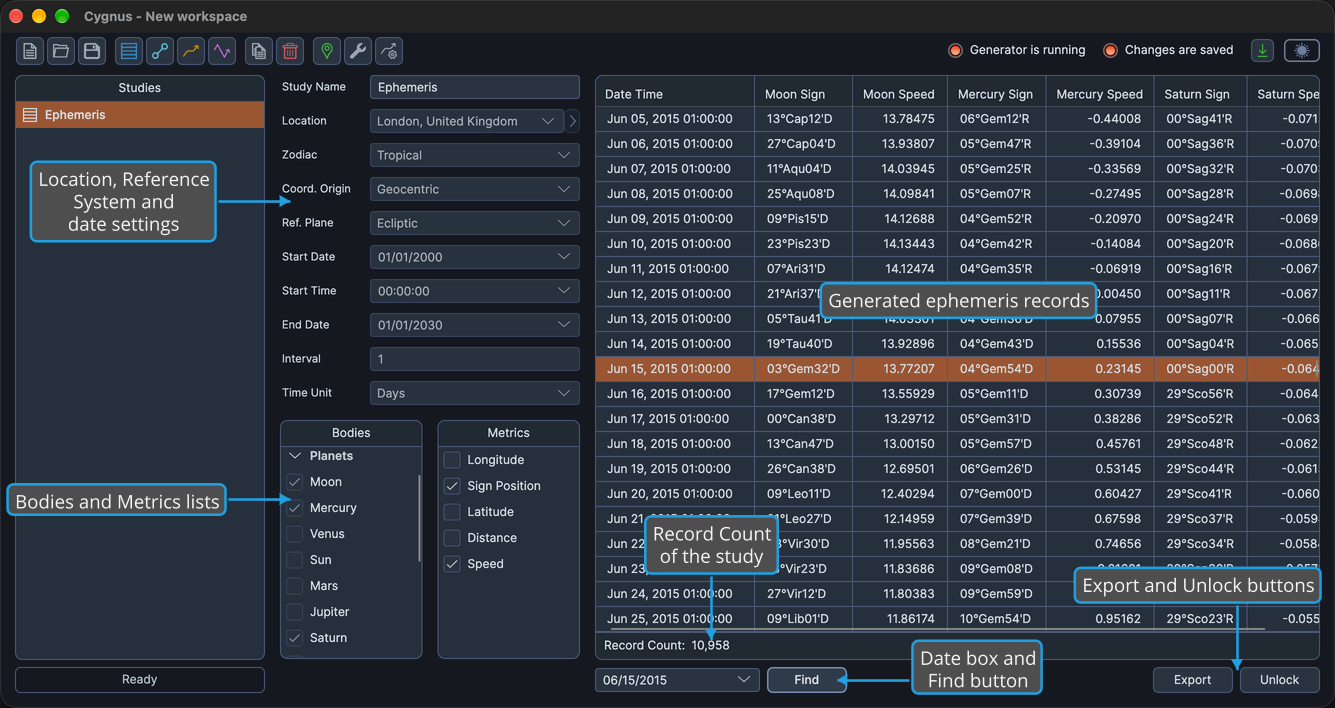
Task: Select the Jun 15, 2015 01:00:00 row
Action: click(x=957, y=369)
